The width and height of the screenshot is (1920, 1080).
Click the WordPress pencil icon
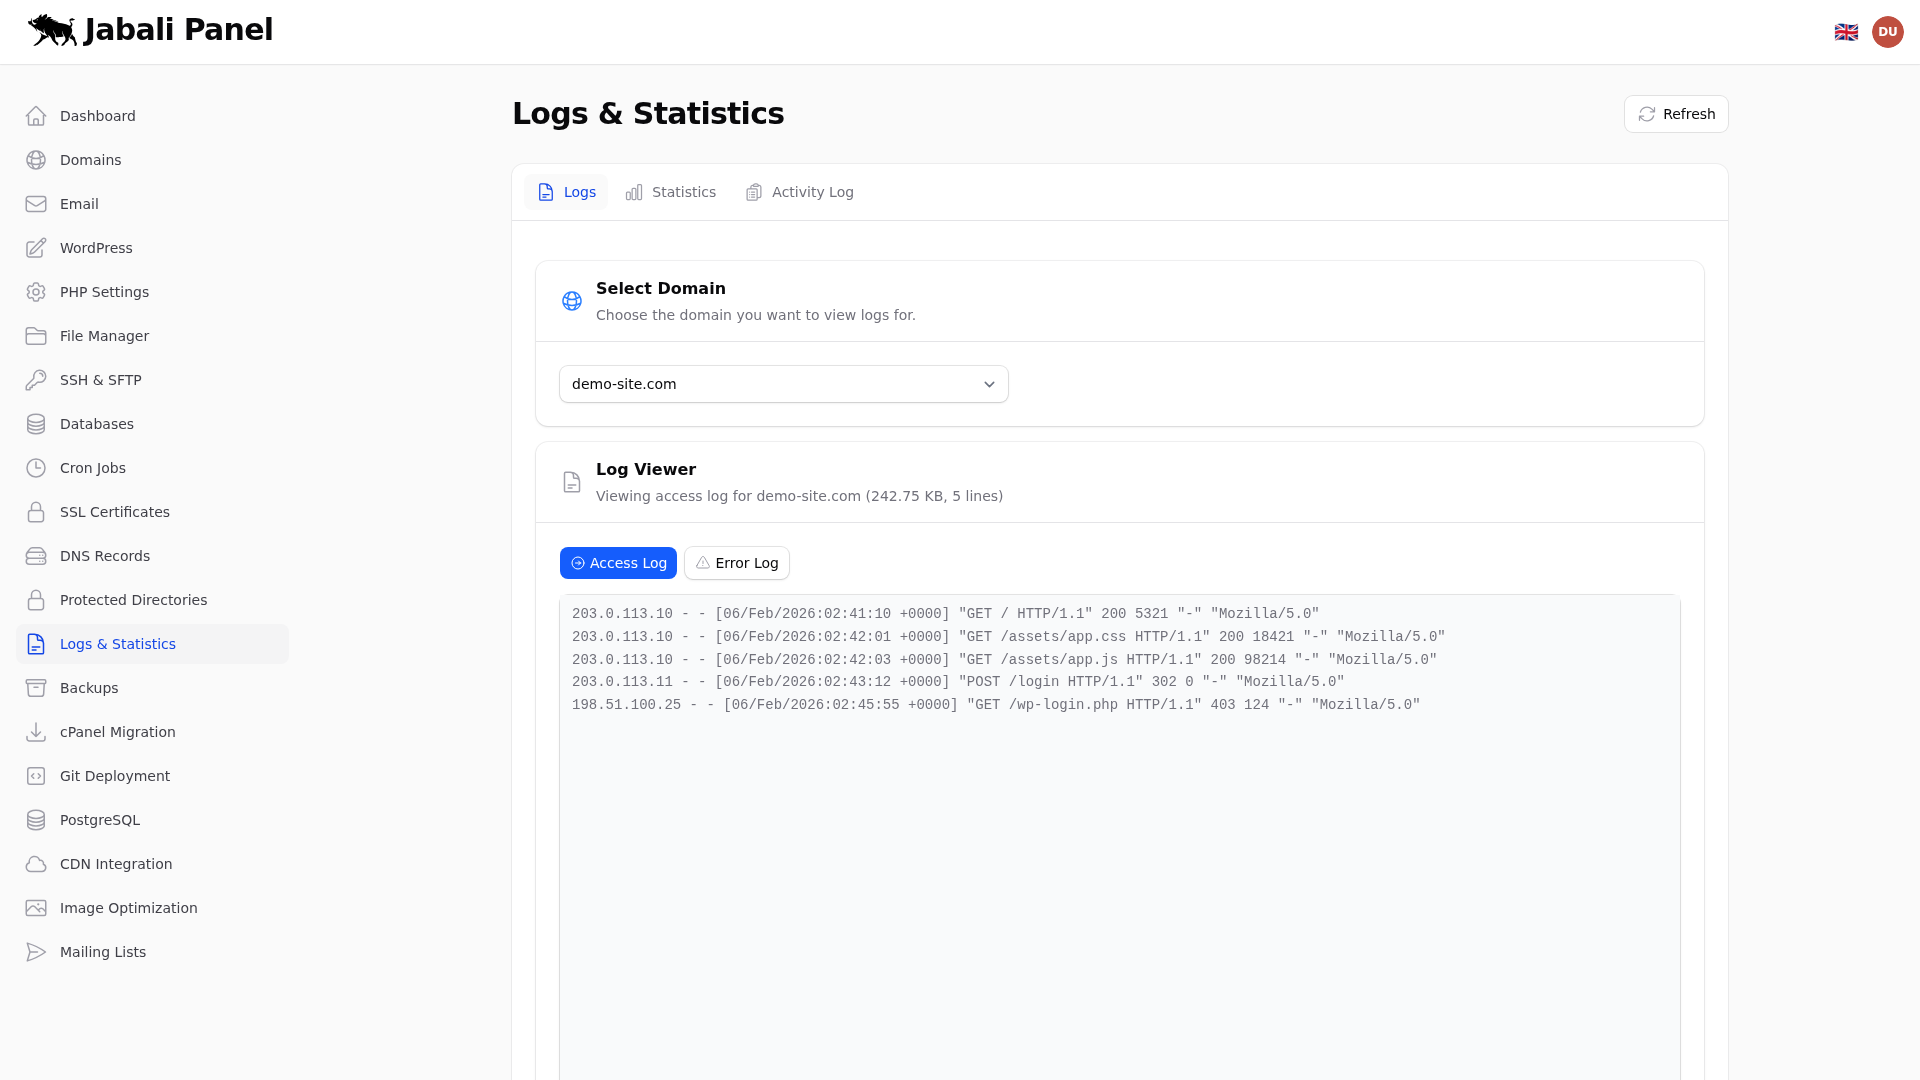[x=36, y=248]
